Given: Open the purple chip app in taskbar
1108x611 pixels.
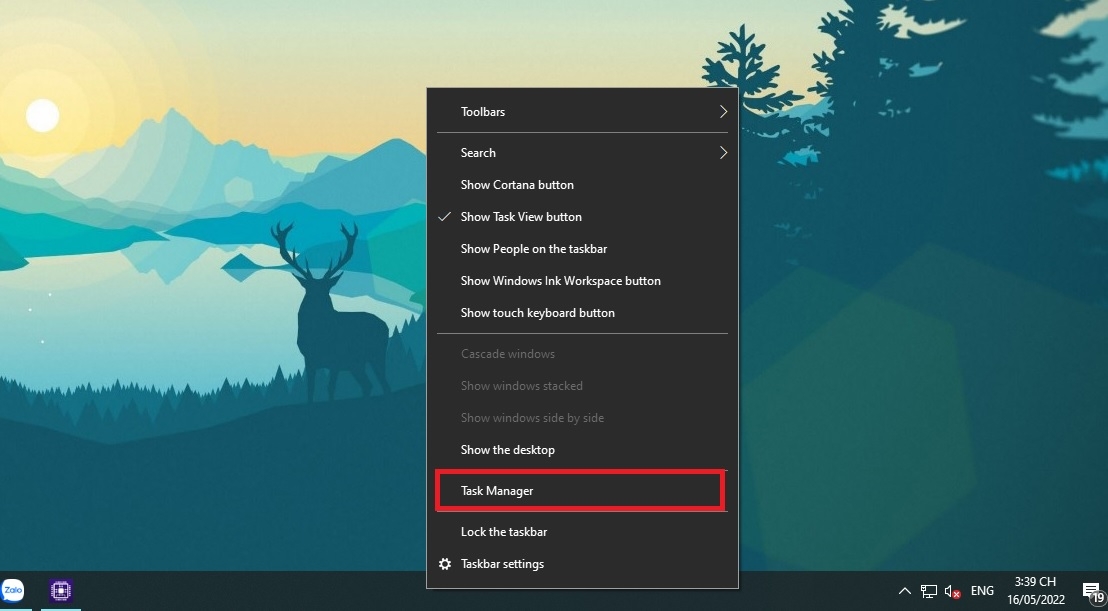Looking at the screenshot, I should [x=61, y=591].
